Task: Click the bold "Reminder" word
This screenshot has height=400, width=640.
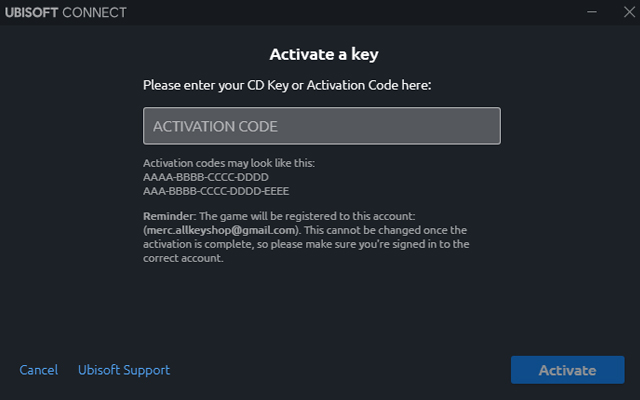Action: pyautogui.click(x=170, y=217)
